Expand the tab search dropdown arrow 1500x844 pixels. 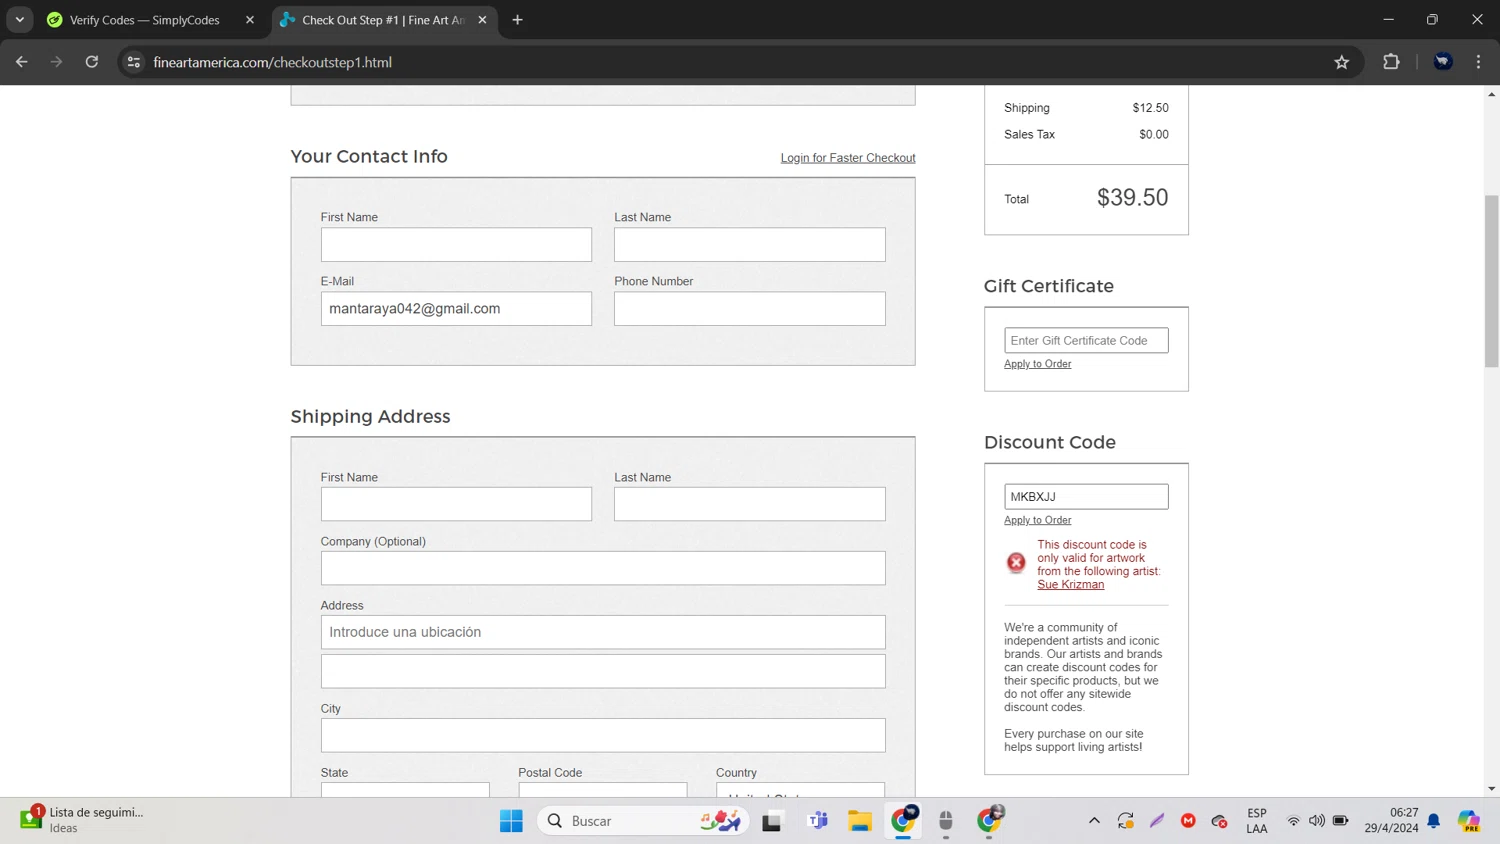19,20
